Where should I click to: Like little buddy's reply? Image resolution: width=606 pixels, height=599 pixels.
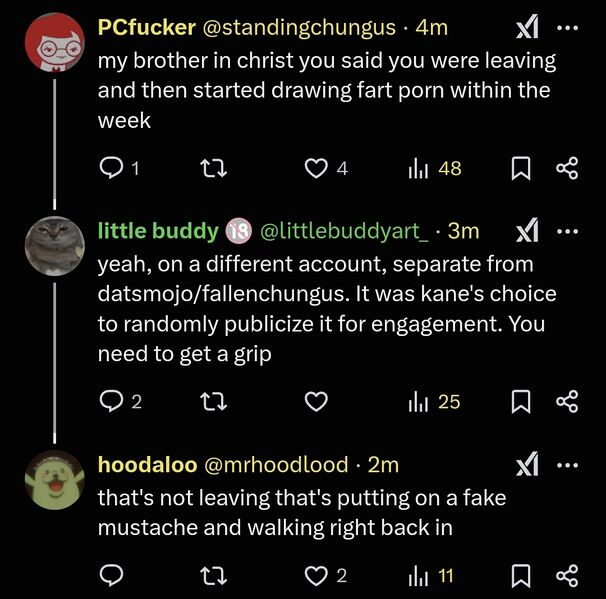click(317, 402)
